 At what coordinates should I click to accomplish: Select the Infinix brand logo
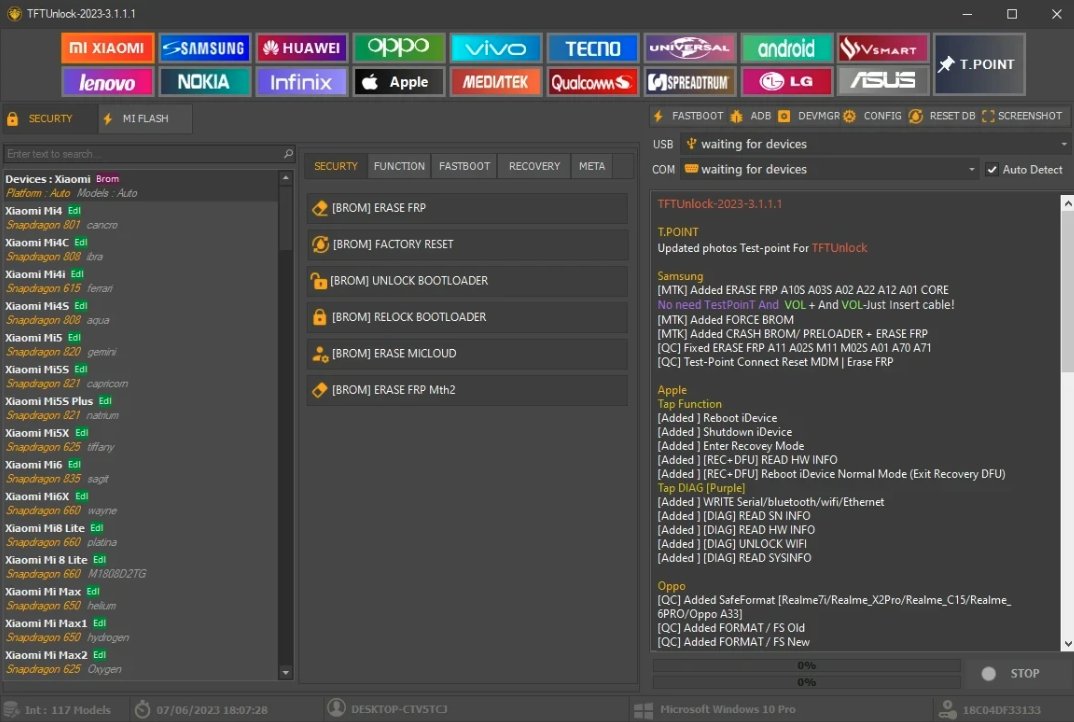pyautogui.click(x=302, y=82)
